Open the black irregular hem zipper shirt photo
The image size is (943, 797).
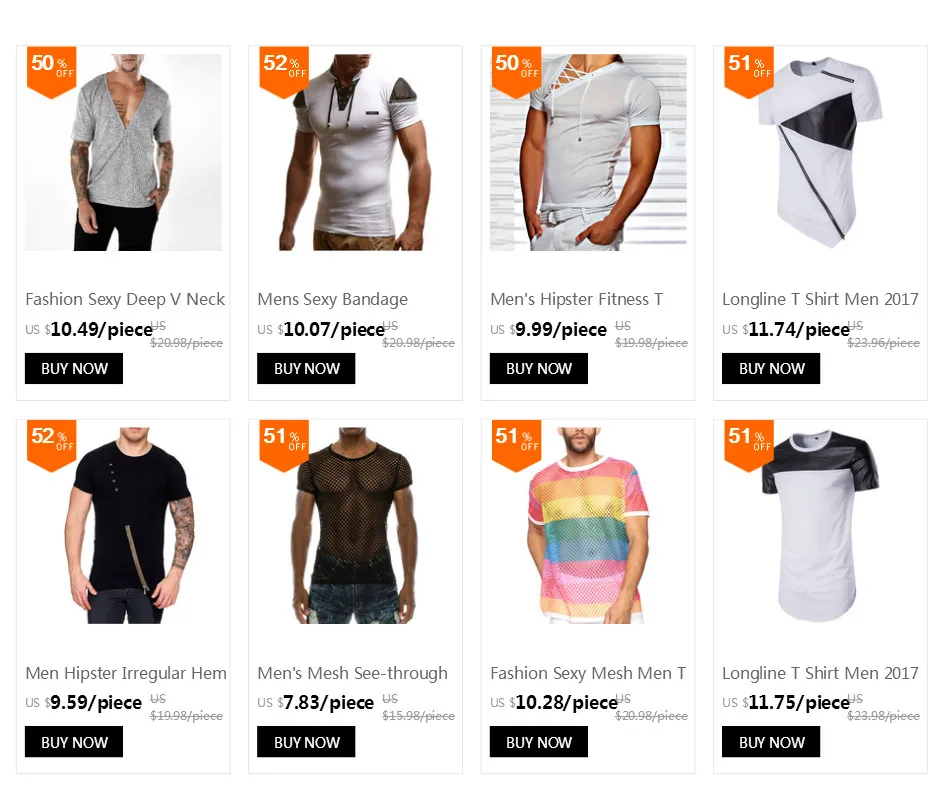click(x=123, y=526)
